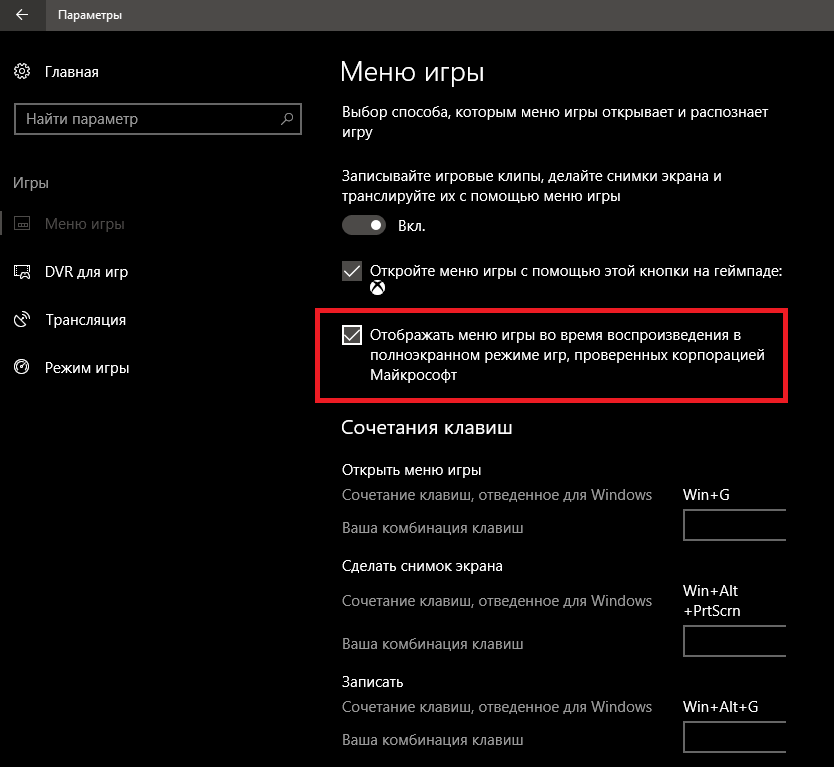
Task: Open the DVR для игр section label
Action: pyautogui.click(x=86, y=272)
